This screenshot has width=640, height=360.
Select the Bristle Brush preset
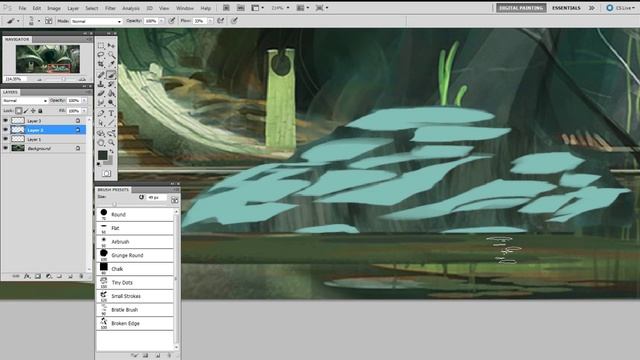click(135, 310)
